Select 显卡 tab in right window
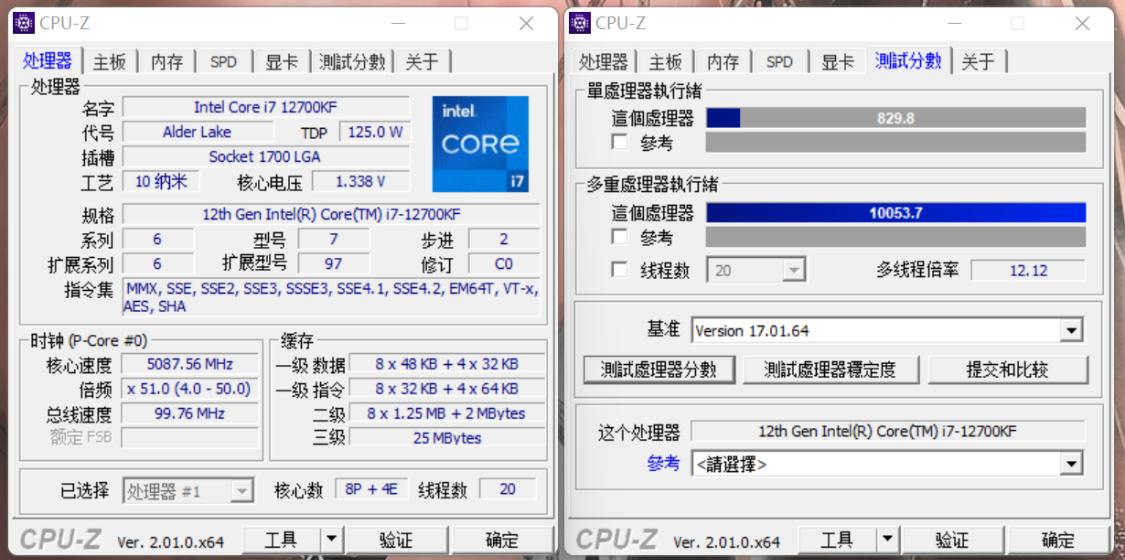 [x=837, y=62]
